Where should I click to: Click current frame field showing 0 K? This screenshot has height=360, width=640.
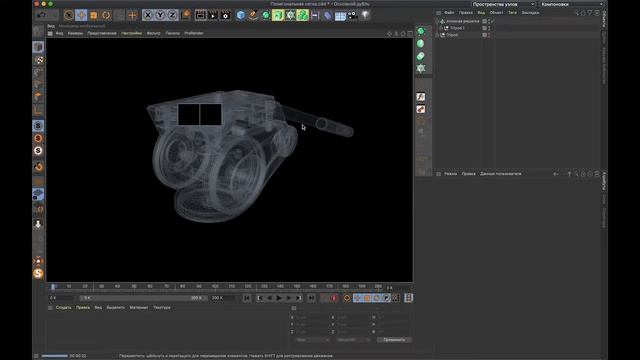pos(62,298)
